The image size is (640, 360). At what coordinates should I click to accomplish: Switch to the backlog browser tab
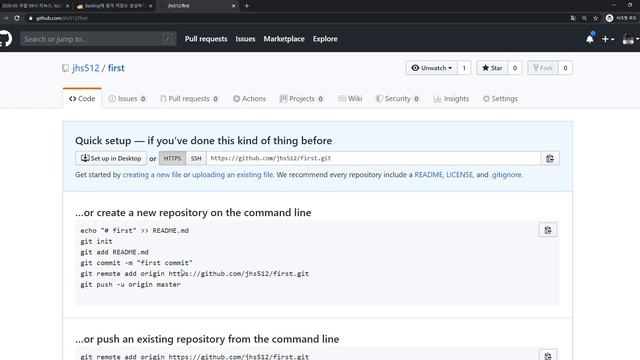click(x=114, y=6)
